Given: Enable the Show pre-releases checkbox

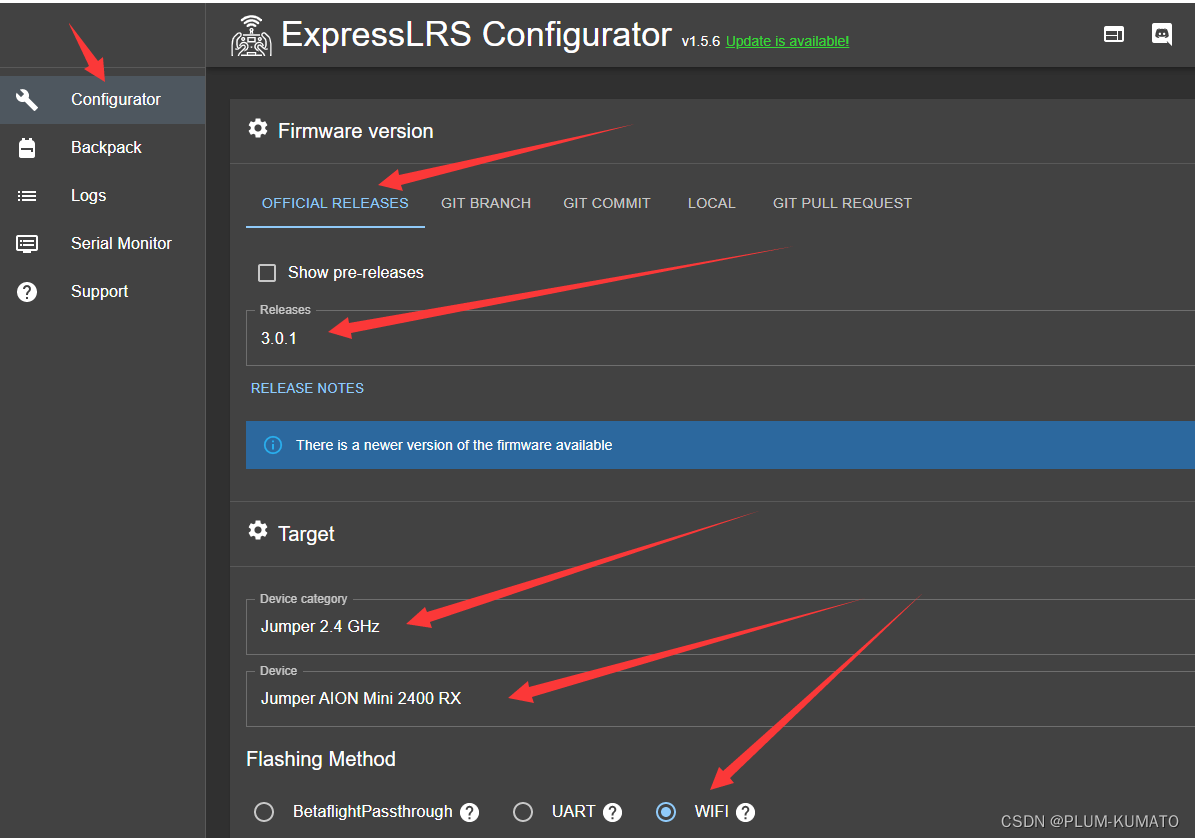Looking at the screenshot, I should point(267,272).
